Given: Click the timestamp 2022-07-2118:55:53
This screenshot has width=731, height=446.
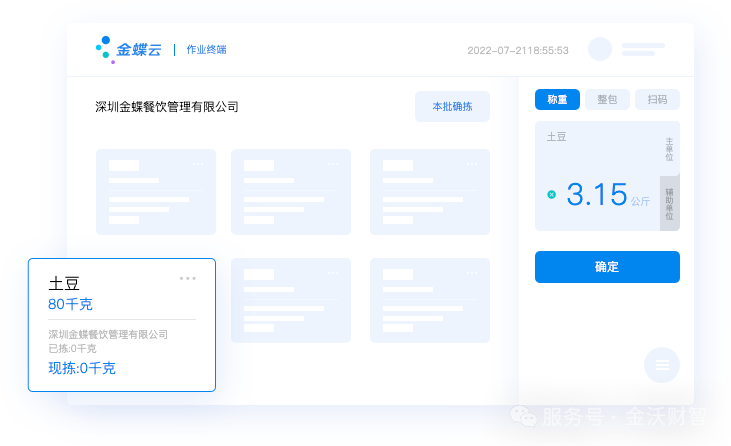Looking at the screenshot, I should (518, 50).
